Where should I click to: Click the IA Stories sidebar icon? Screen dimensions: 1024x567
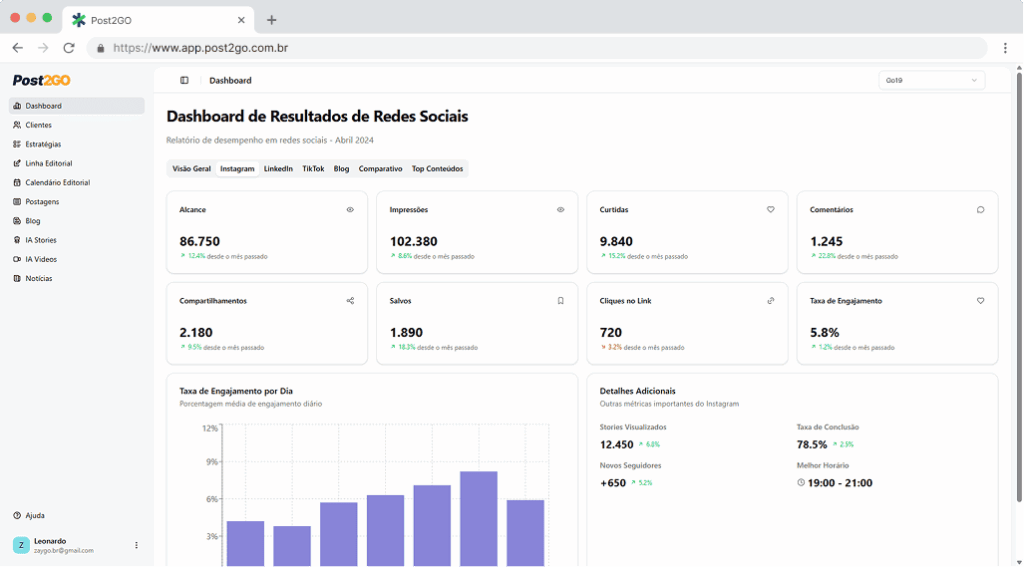(17, 240)
